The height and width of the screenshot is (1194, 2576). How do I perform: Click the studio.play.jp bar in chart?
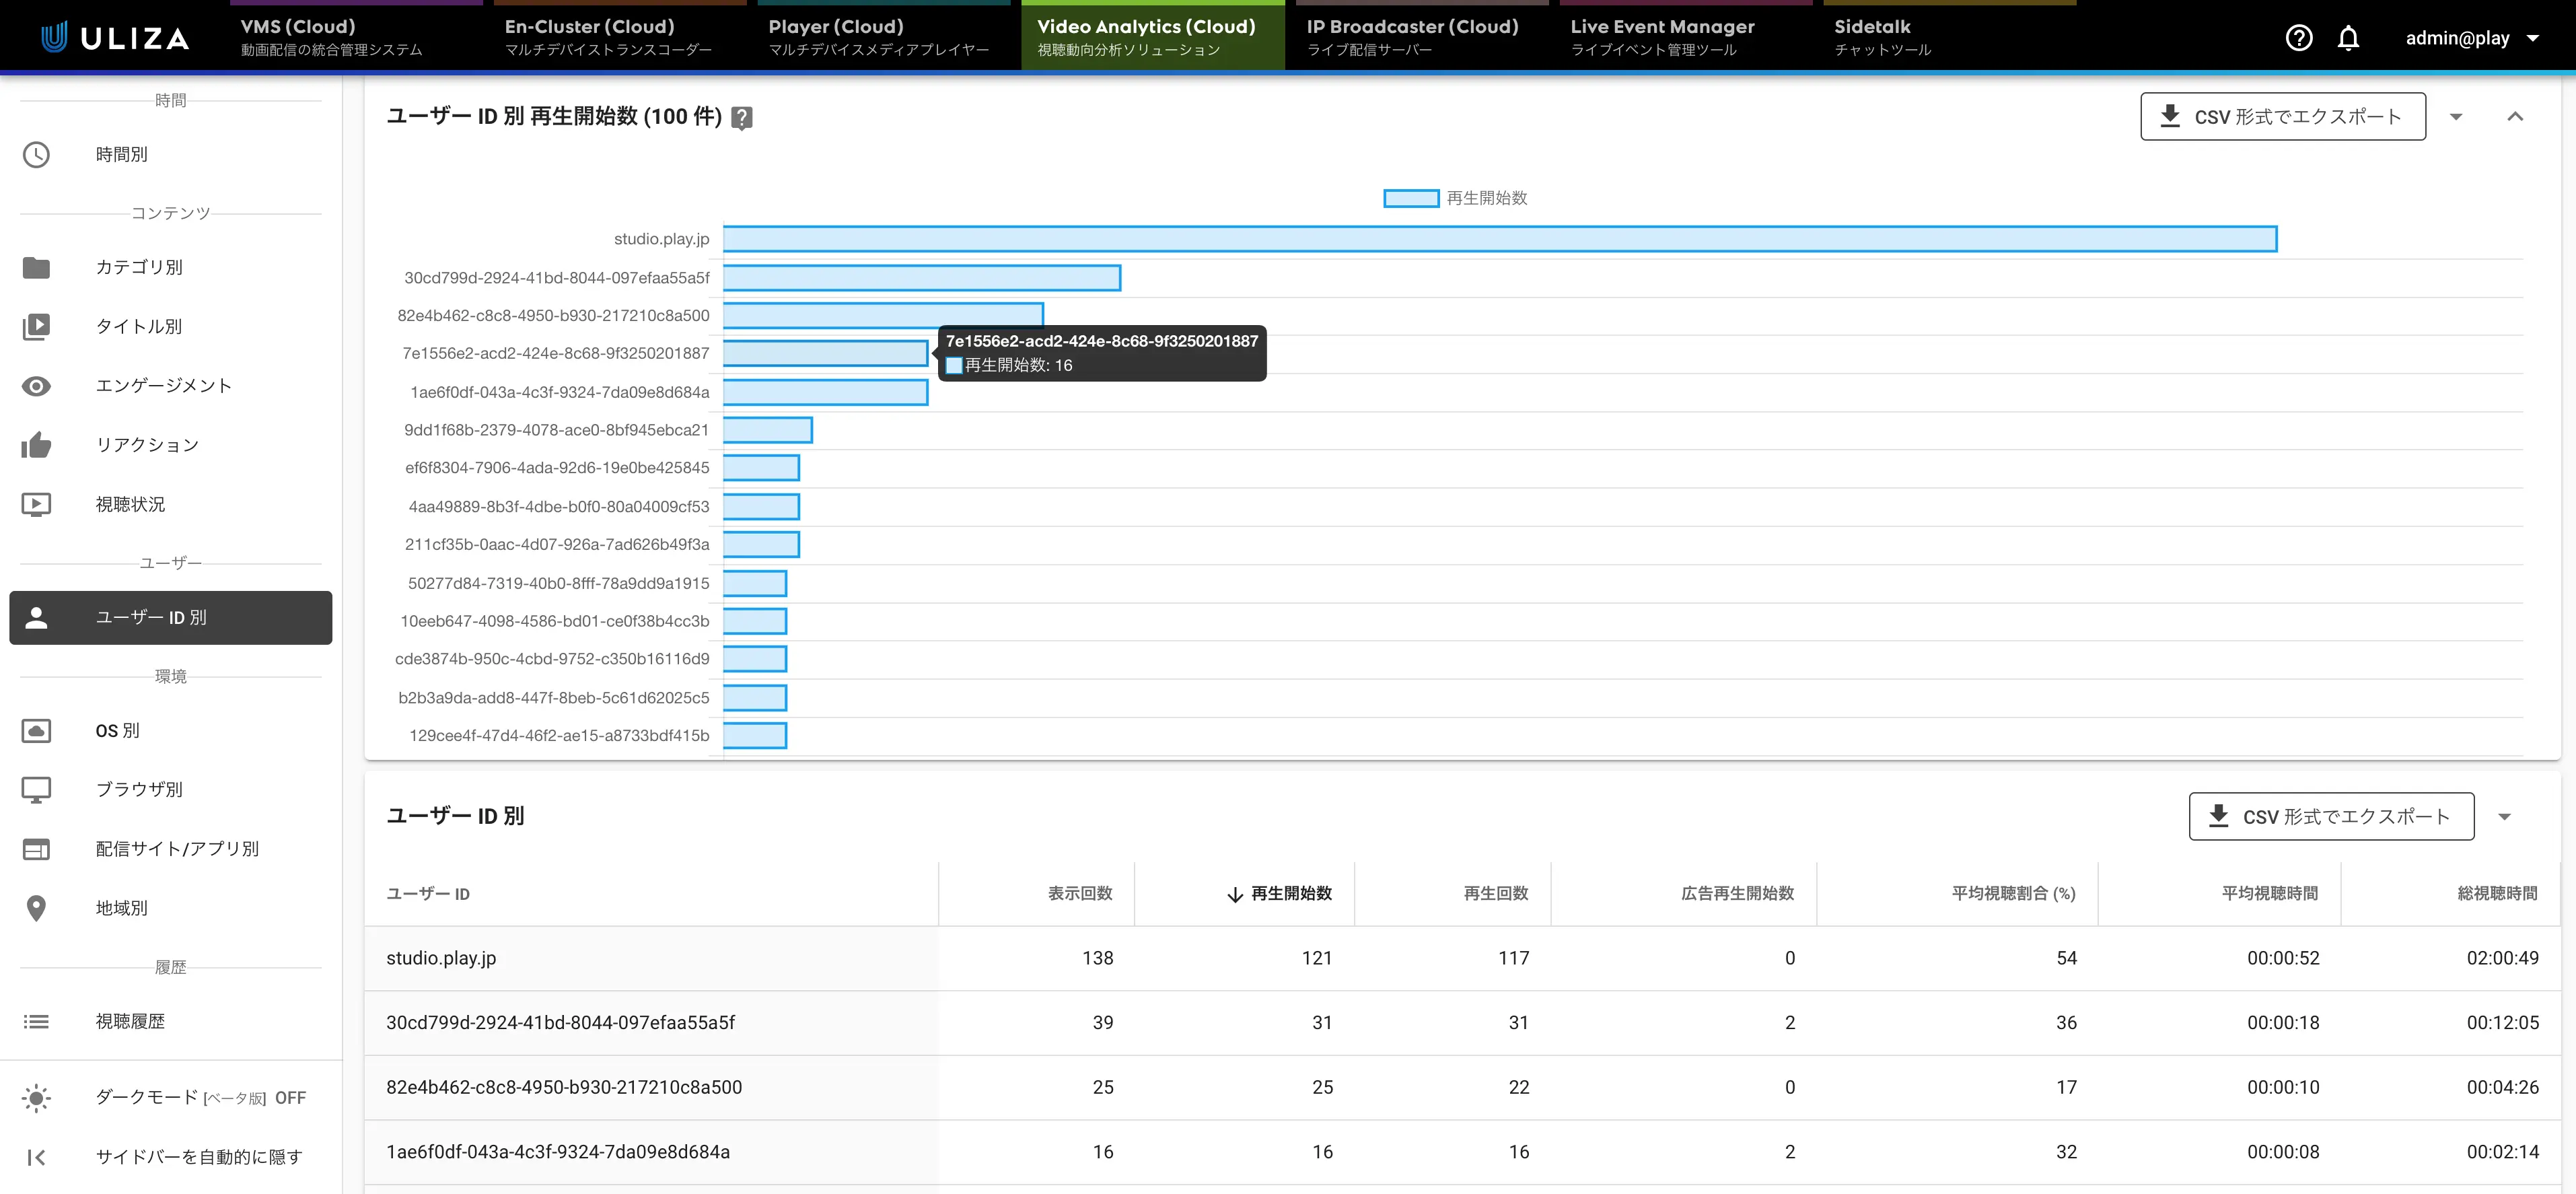[1500, 239]
